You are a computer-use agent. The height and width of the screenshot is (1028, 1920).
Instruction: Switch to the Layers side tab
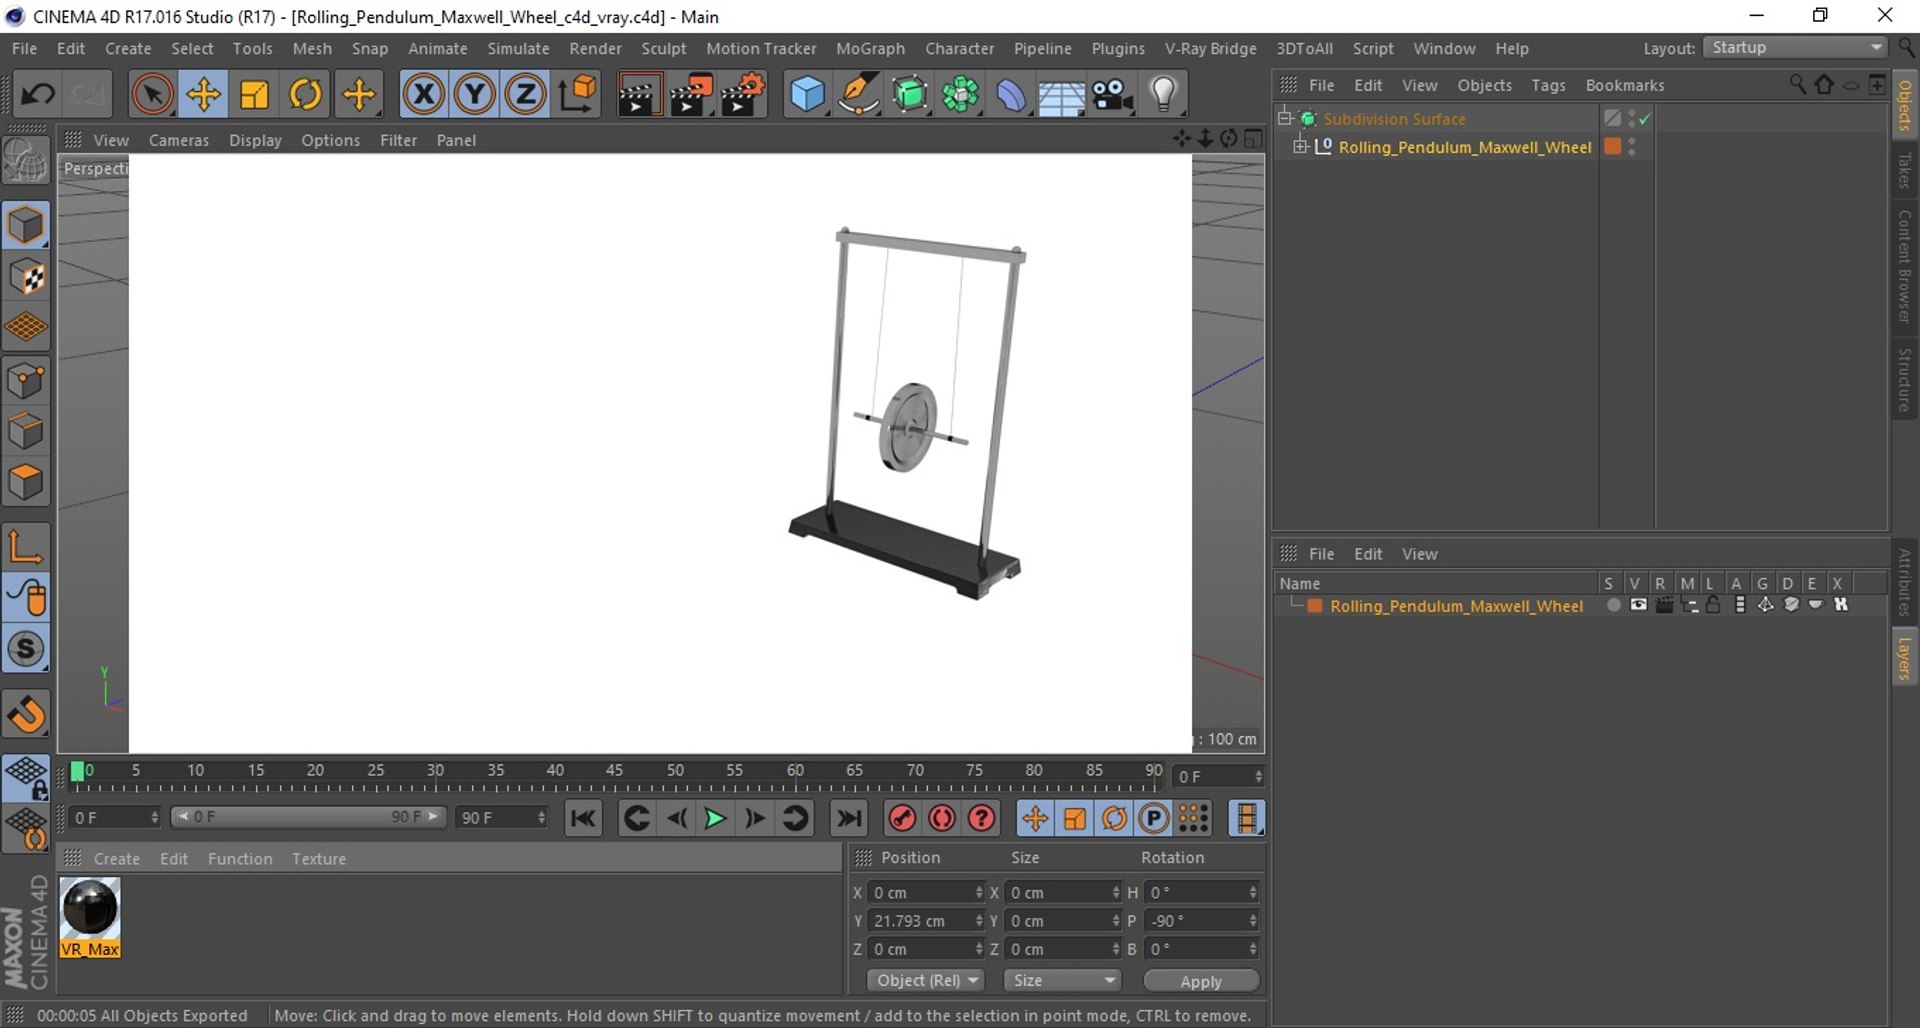1904,658
